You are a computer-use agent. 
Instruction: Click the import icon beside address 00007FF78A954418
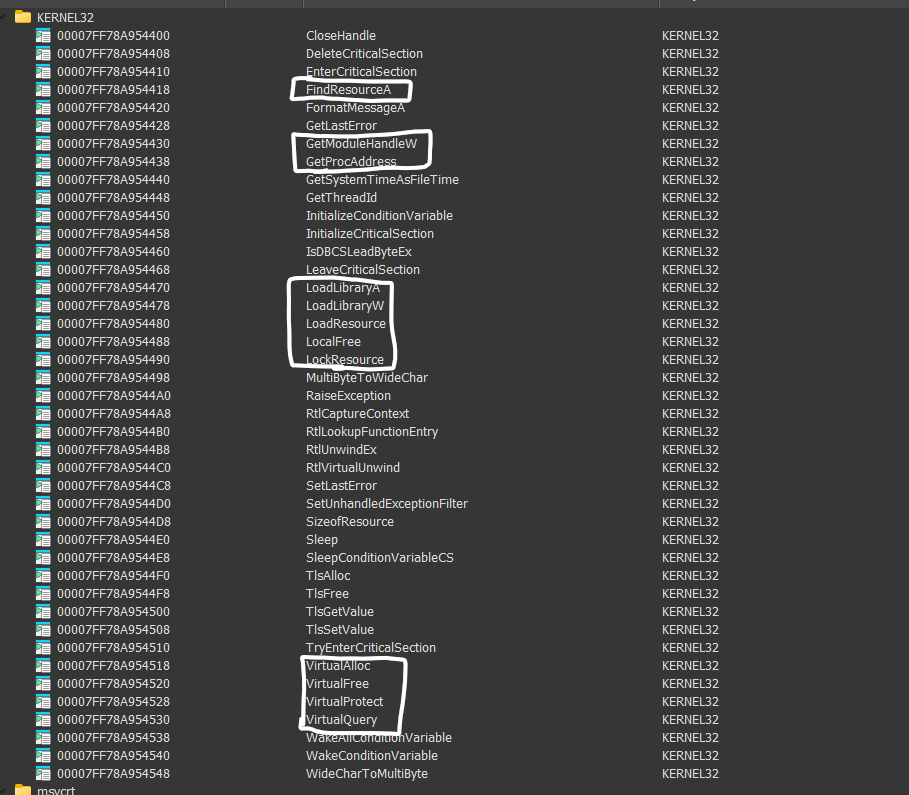pos(43,90)
